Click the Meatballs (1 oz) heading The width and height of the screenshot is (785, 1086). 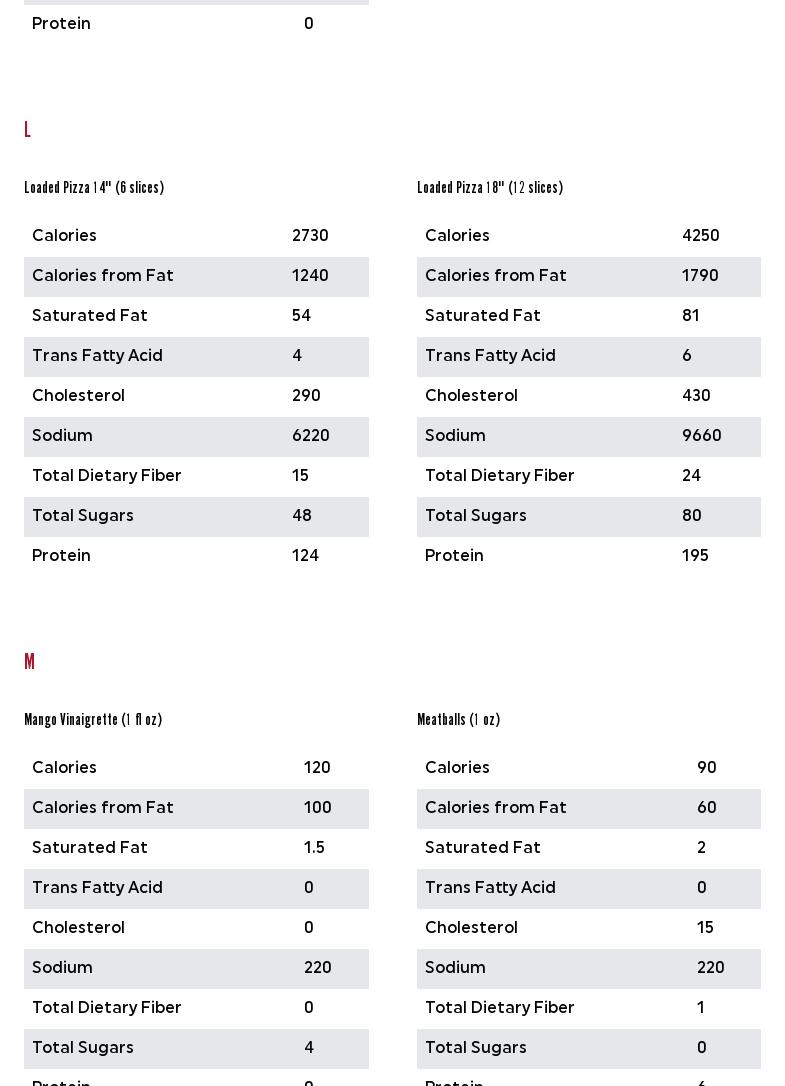pyautogui.click(x=458, y=720)
